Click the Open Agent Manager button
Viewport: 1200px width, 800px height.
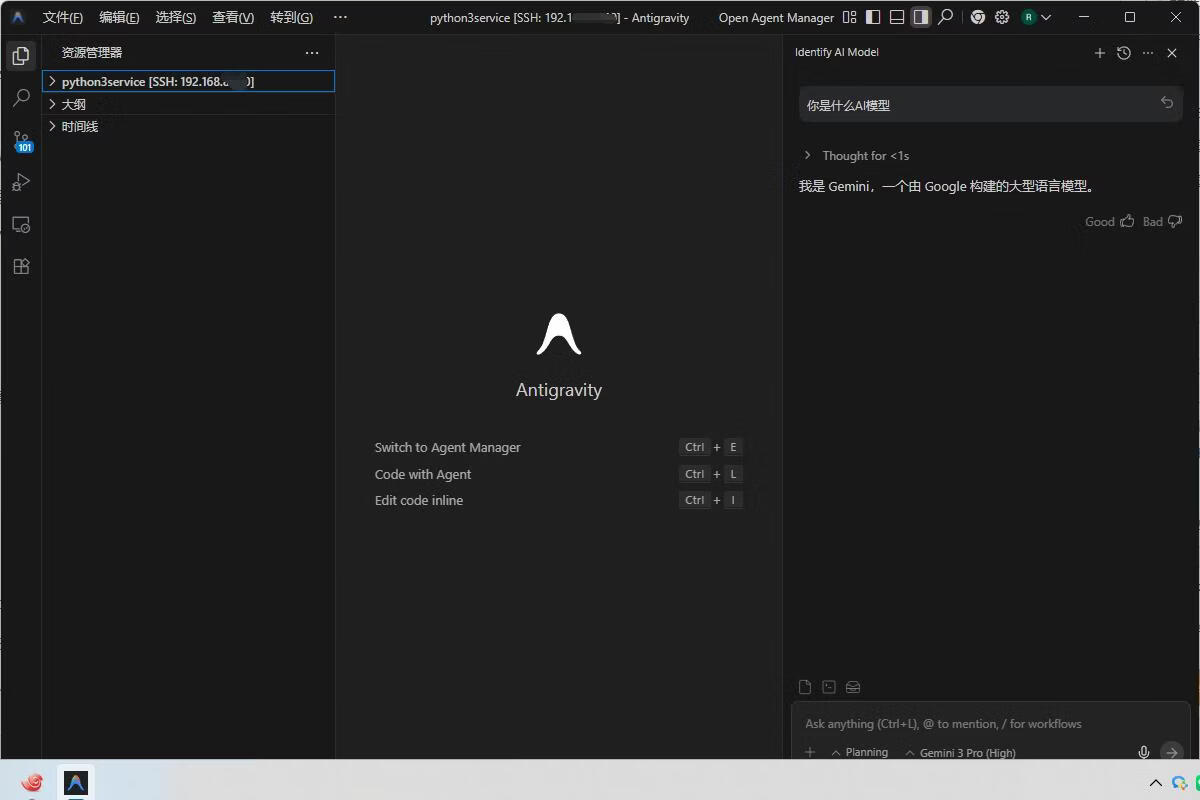(x=776, y=17)
